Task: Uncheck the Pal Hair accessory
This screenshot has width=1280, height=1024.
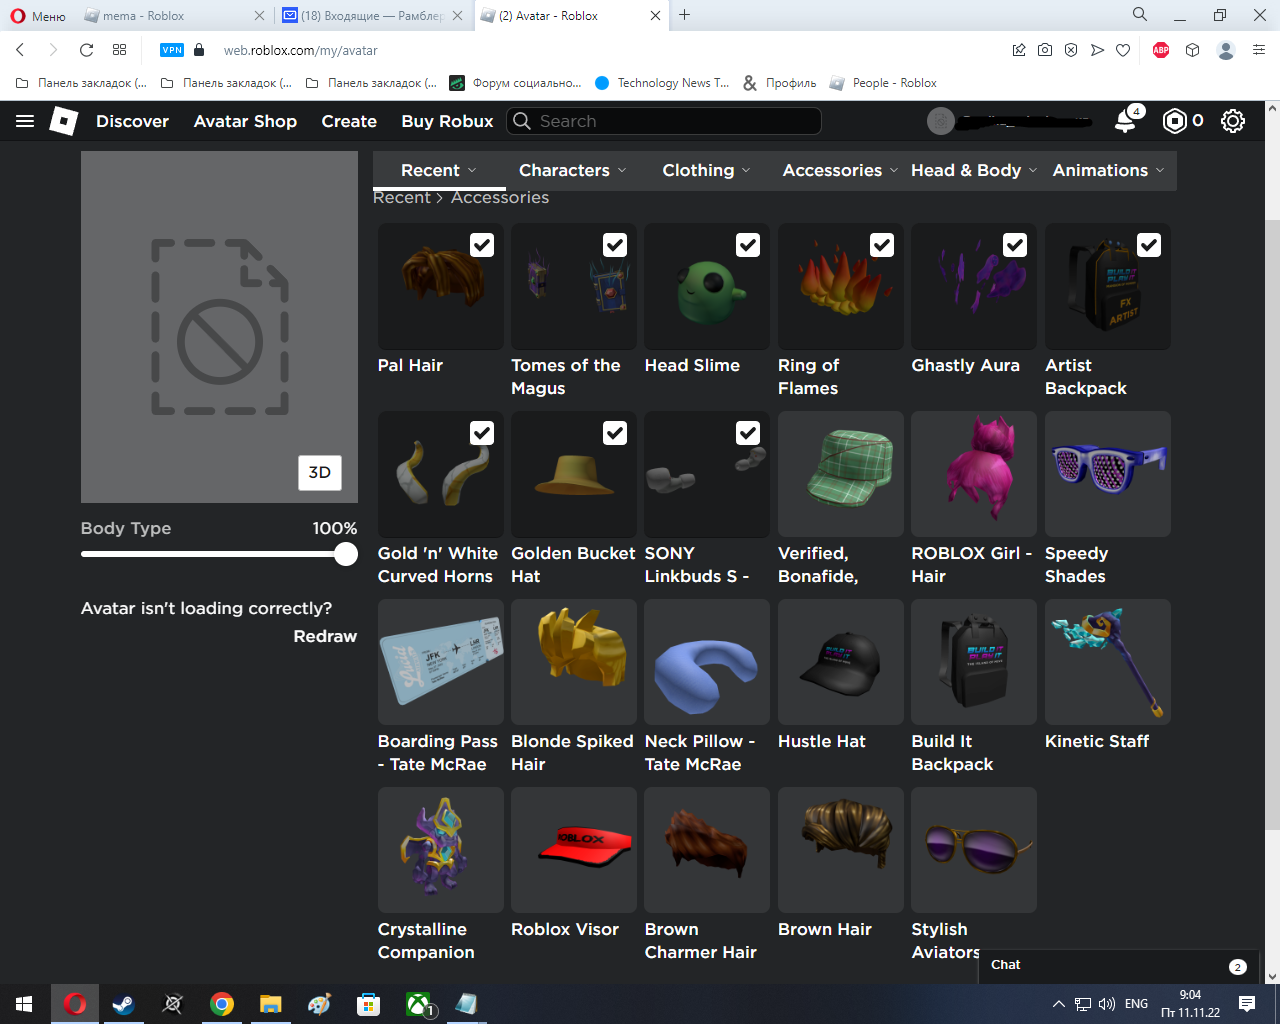Action: [482, 245]
